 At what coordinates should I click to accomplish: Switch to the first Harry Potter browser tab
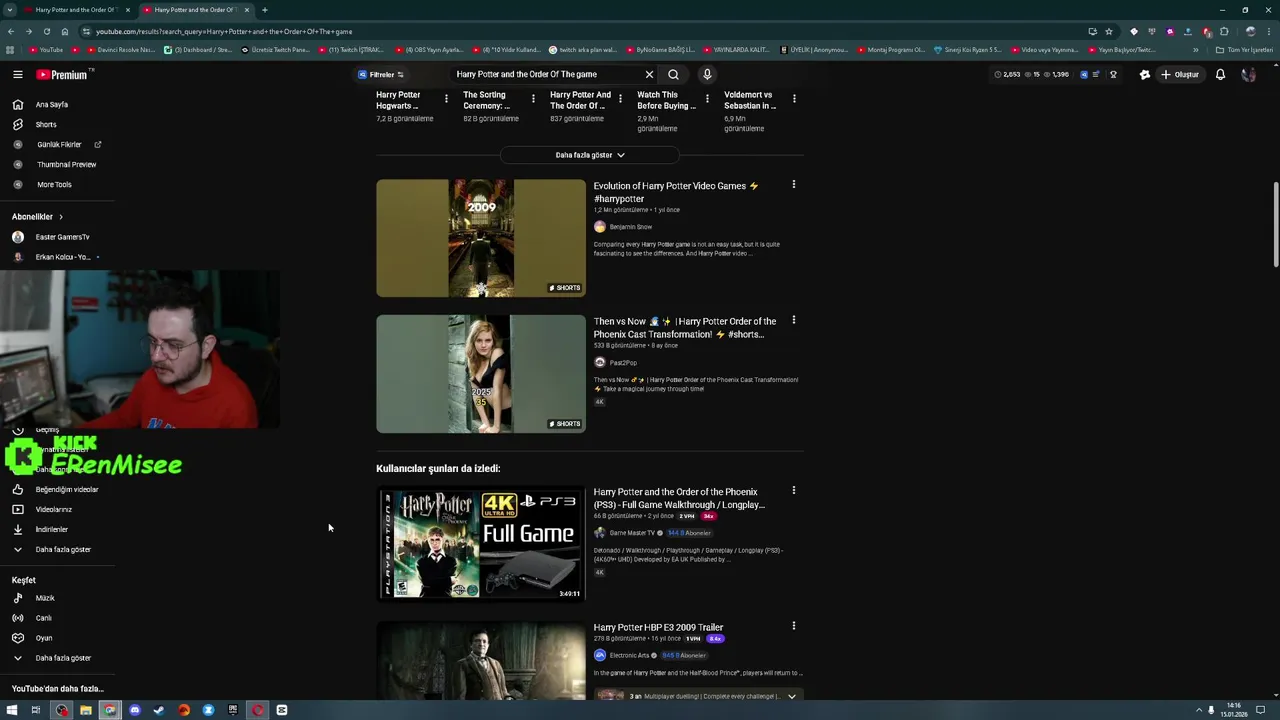point(76,10)
